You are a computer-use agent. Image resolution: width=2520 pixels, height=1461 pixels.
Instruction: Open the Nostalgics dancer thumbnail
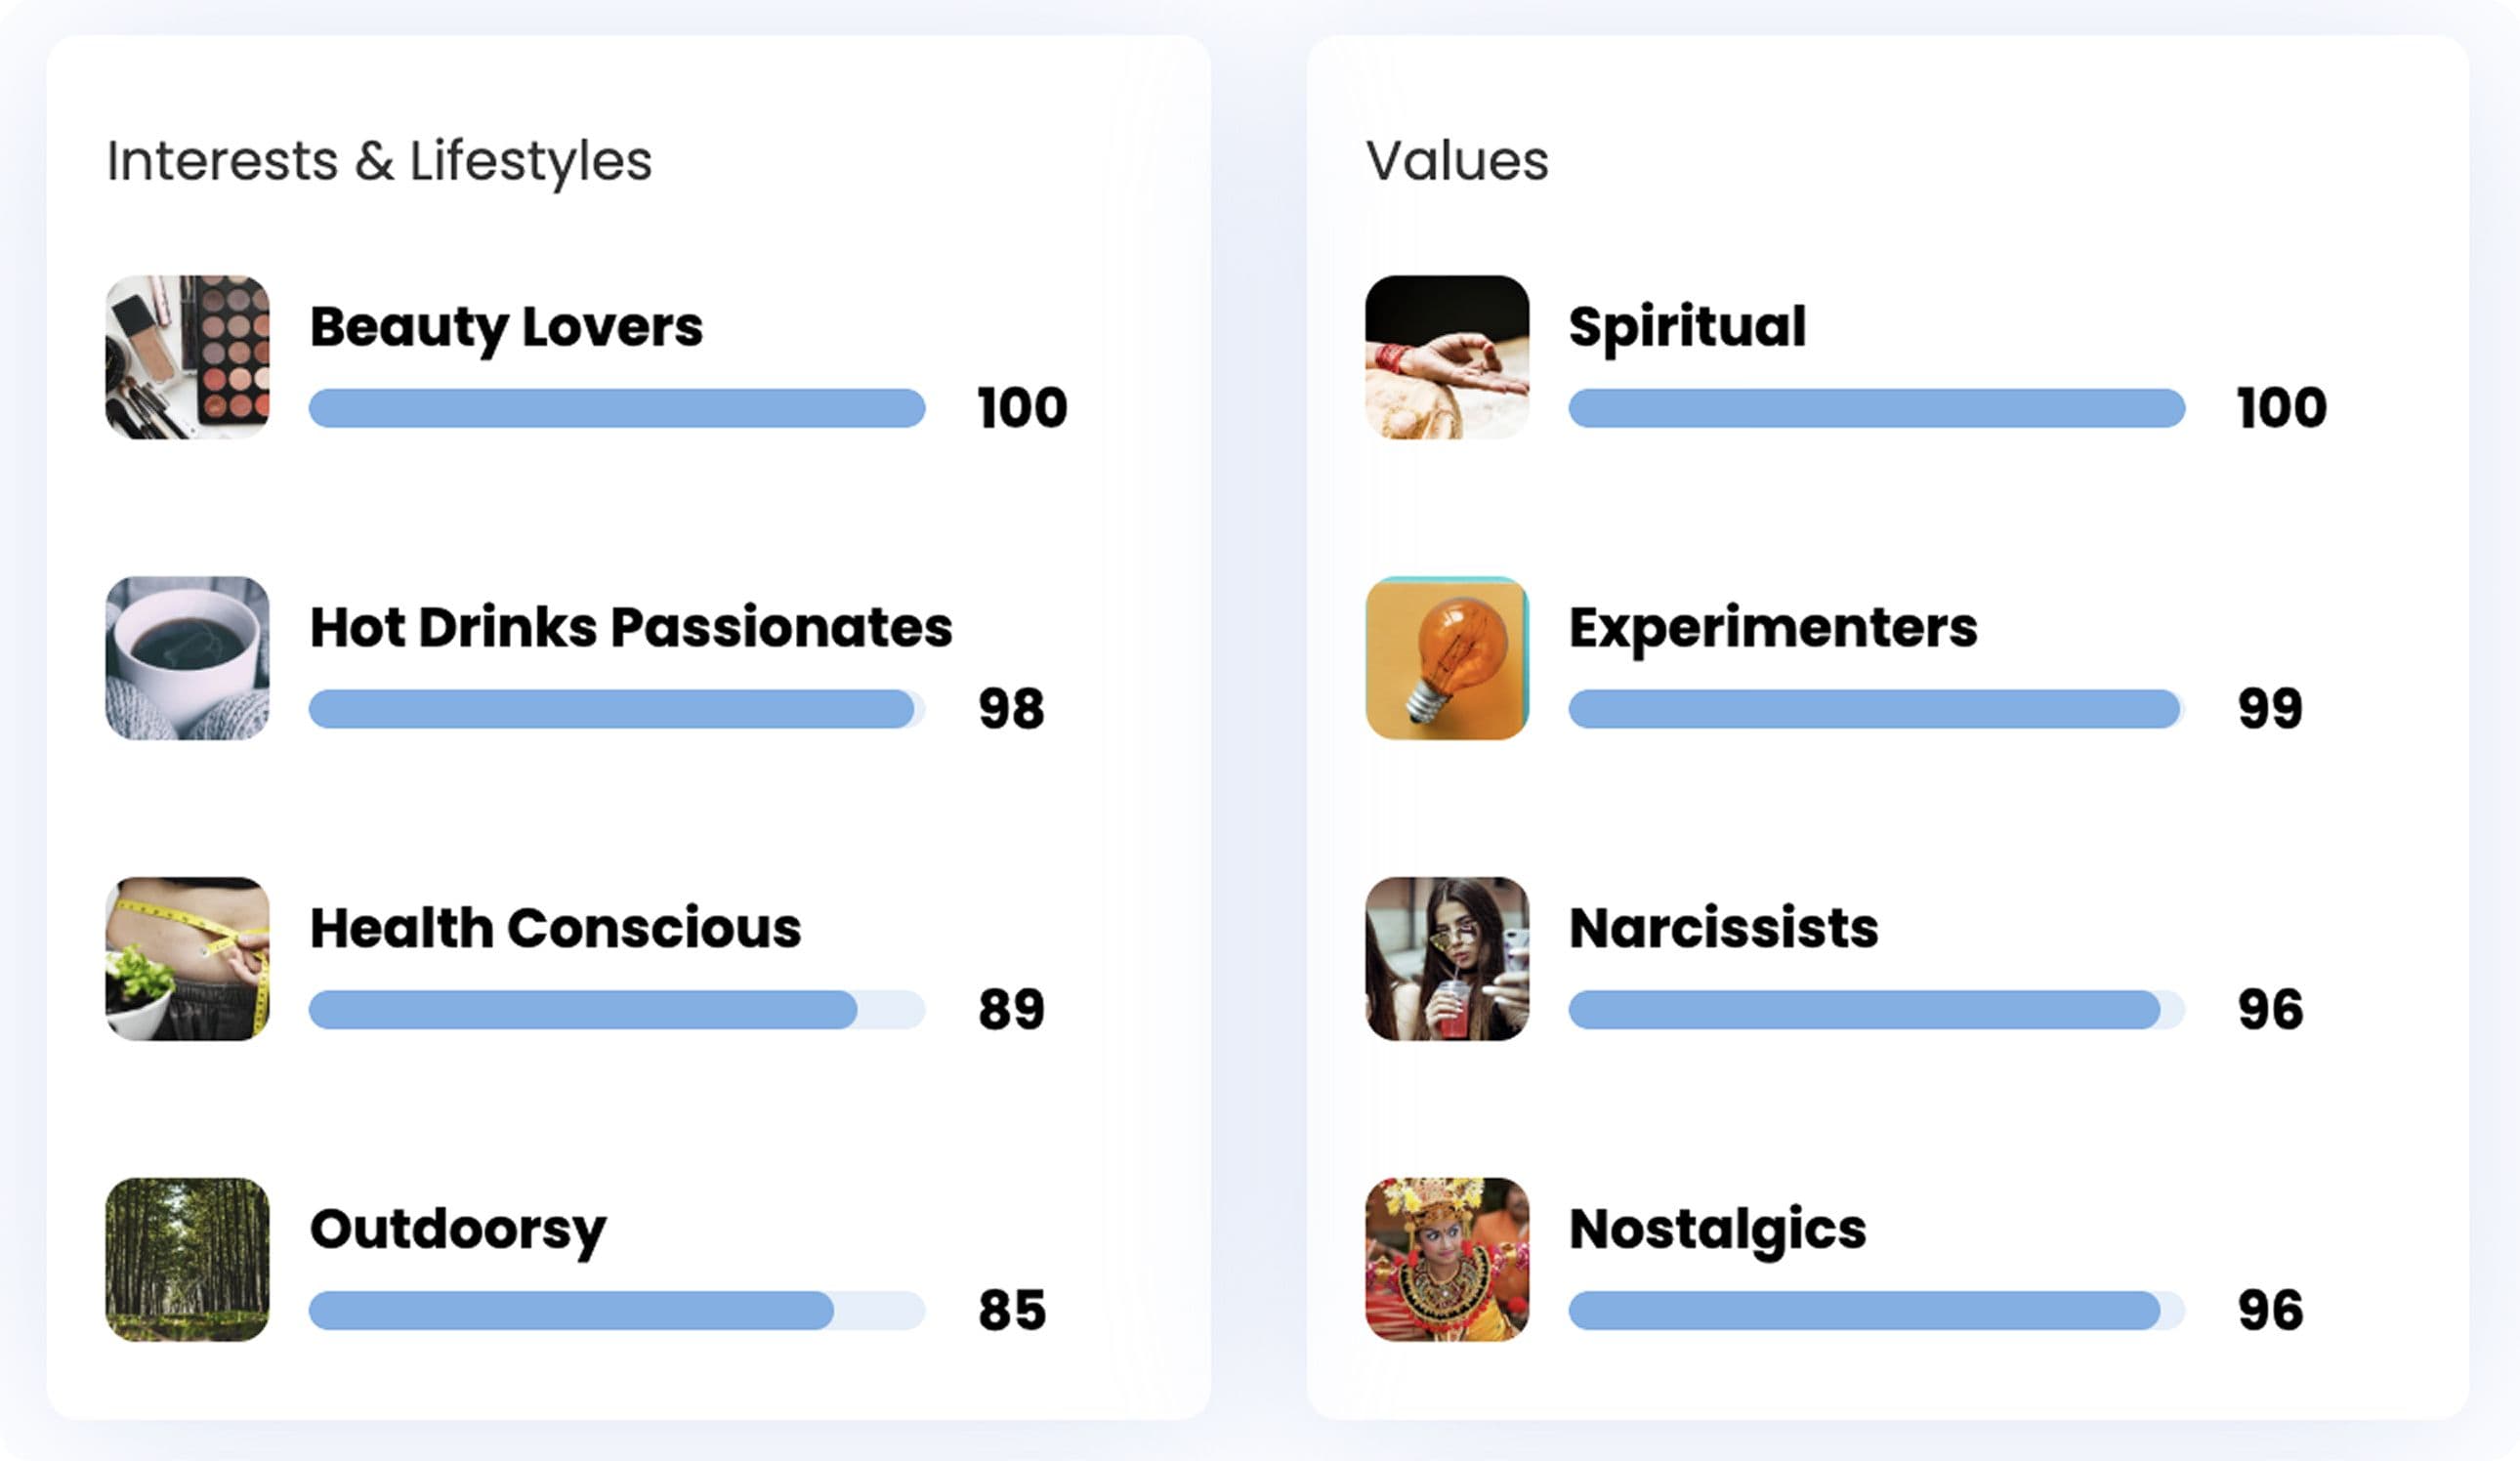(x=1447, y=1259)
